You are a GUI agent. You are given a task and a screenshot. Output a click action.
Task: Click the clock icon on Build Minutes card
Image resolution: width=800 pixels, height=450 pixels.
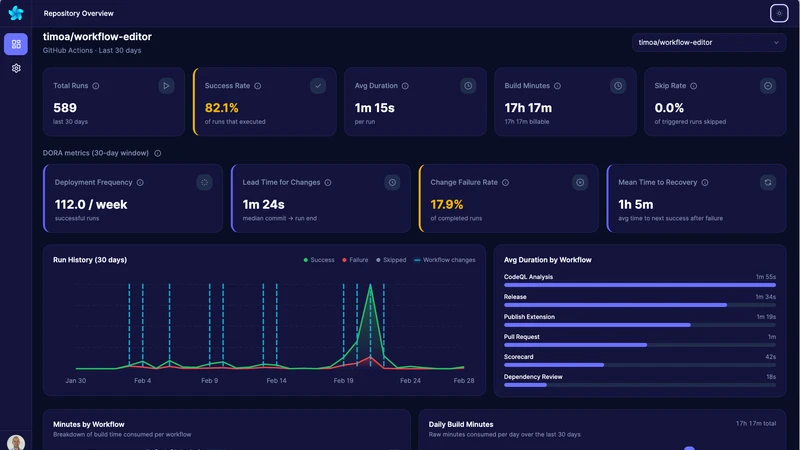(x=618, y=86)
